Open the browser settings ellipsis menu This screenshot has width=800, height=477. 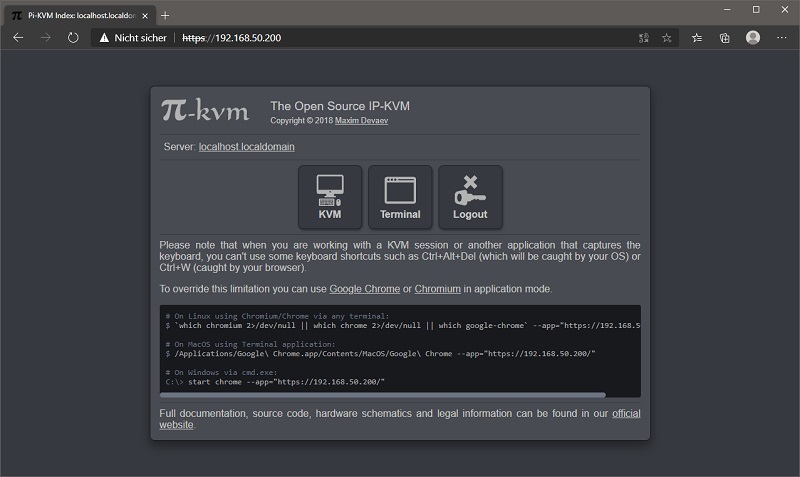tap(781, 38)
